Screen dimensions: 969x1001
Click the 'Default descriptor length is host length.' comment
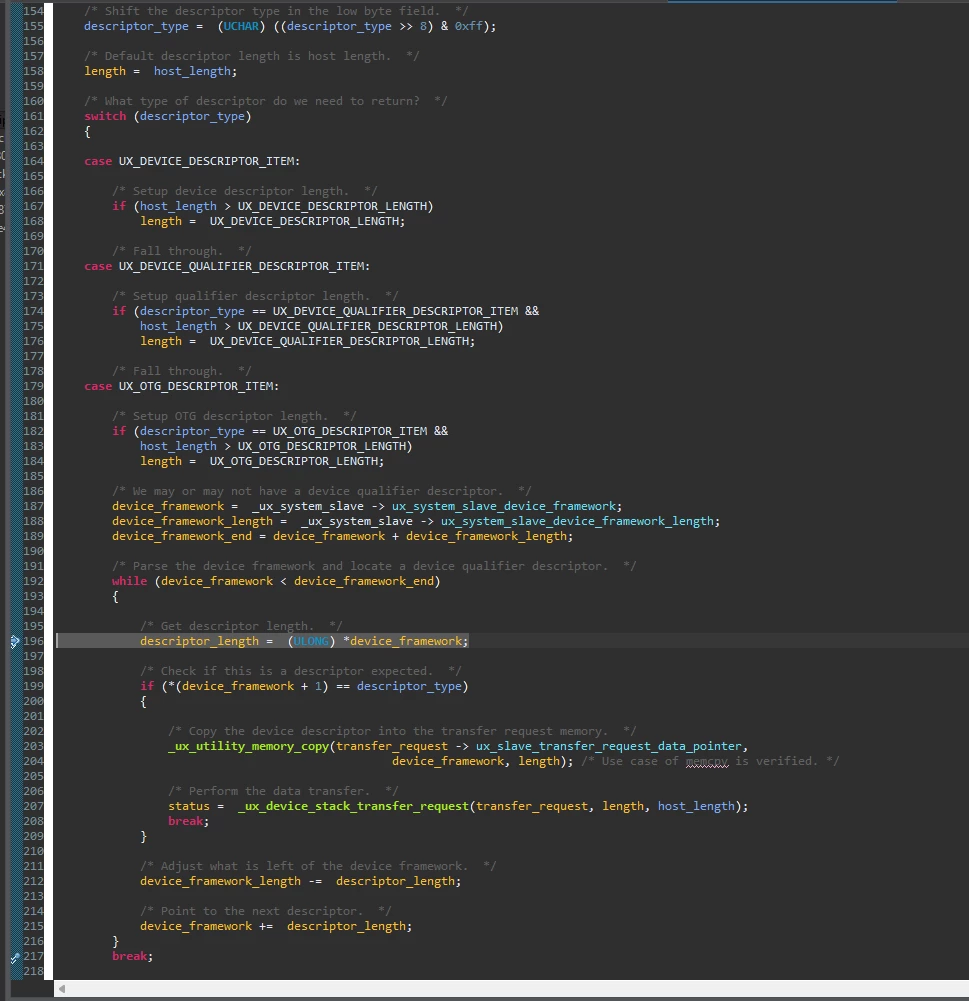pos(252,56)
